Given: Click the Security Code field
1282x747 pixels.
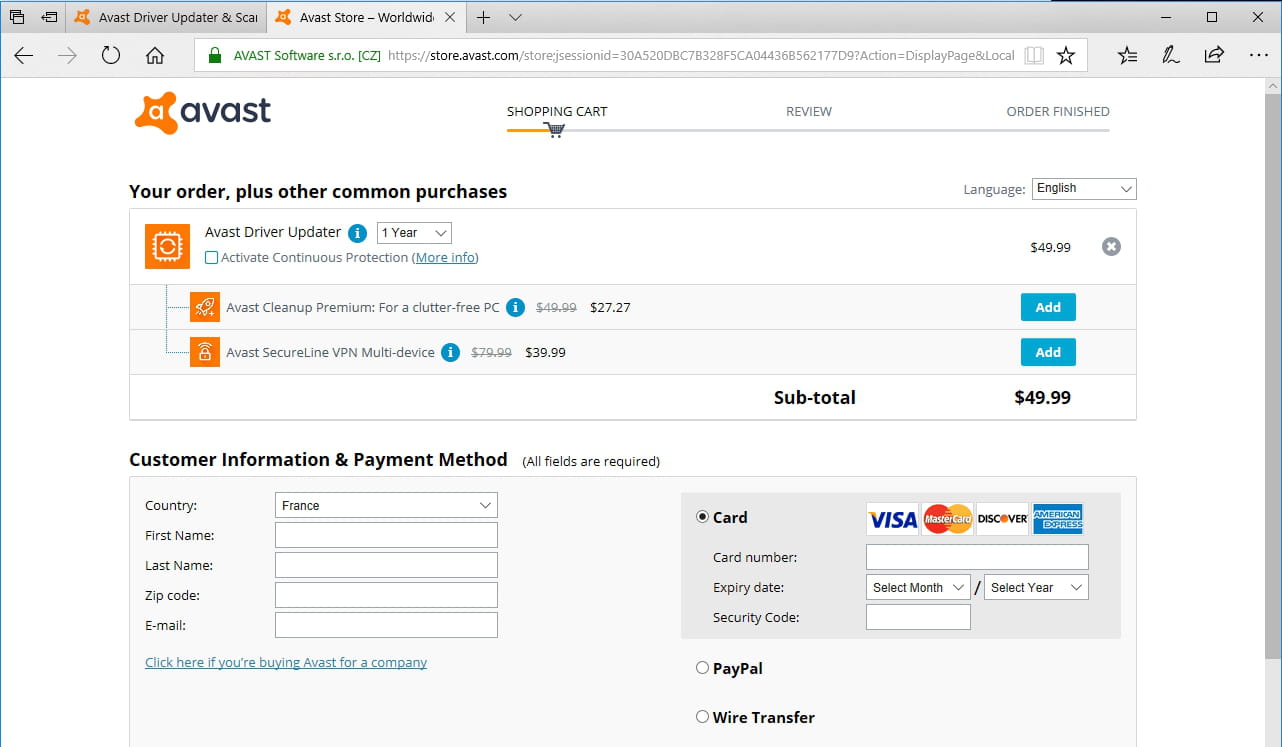Looking at the screenshot, I should point(918,617).
